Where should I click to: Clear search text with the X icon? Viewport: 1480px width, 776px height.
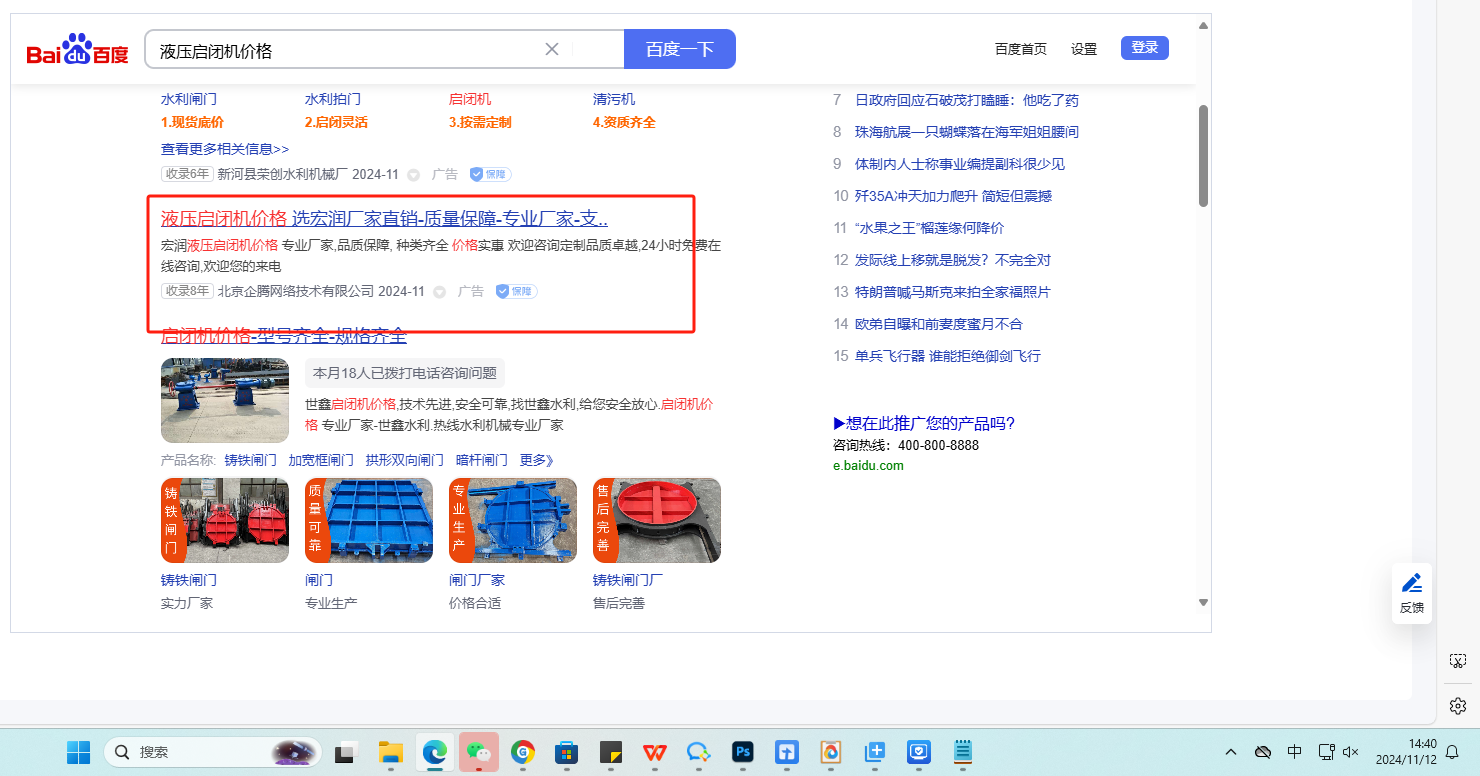551,49
